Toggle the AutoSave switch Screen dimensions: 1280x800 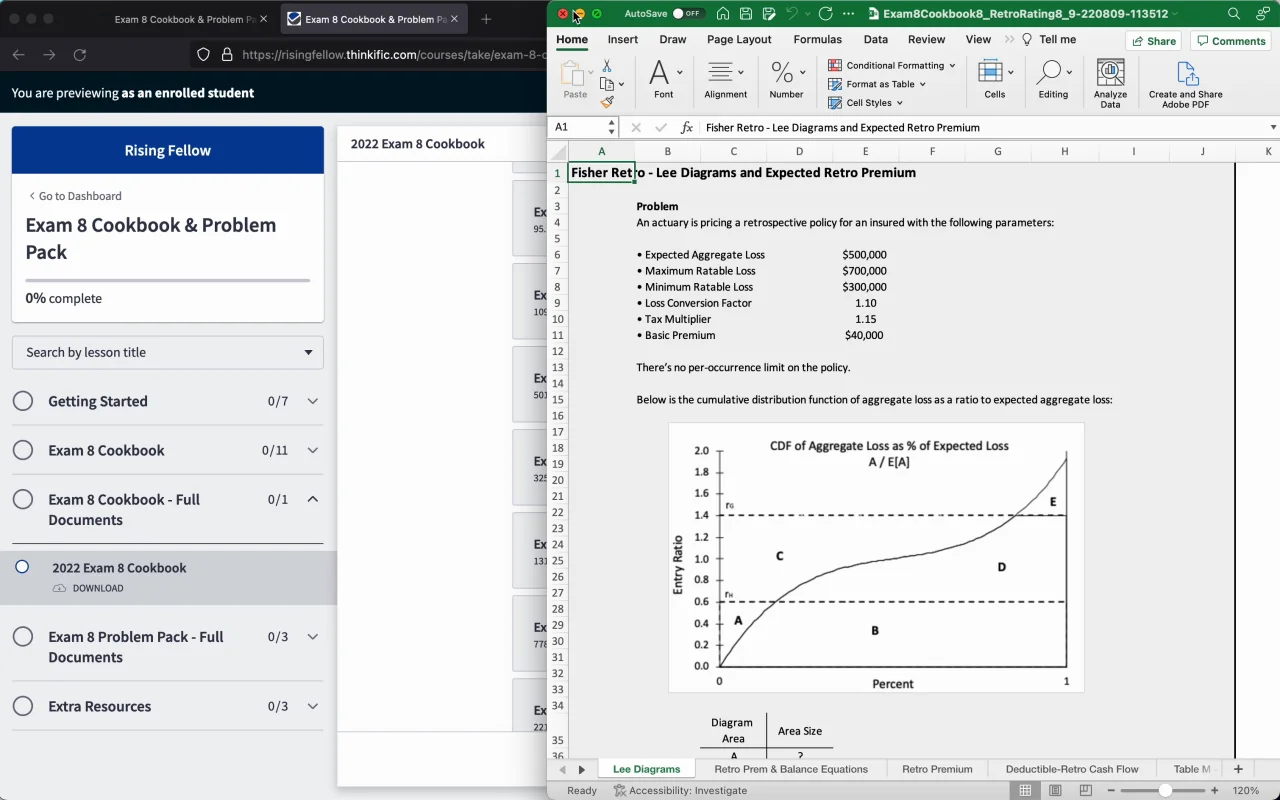click(x=687, y=14)
